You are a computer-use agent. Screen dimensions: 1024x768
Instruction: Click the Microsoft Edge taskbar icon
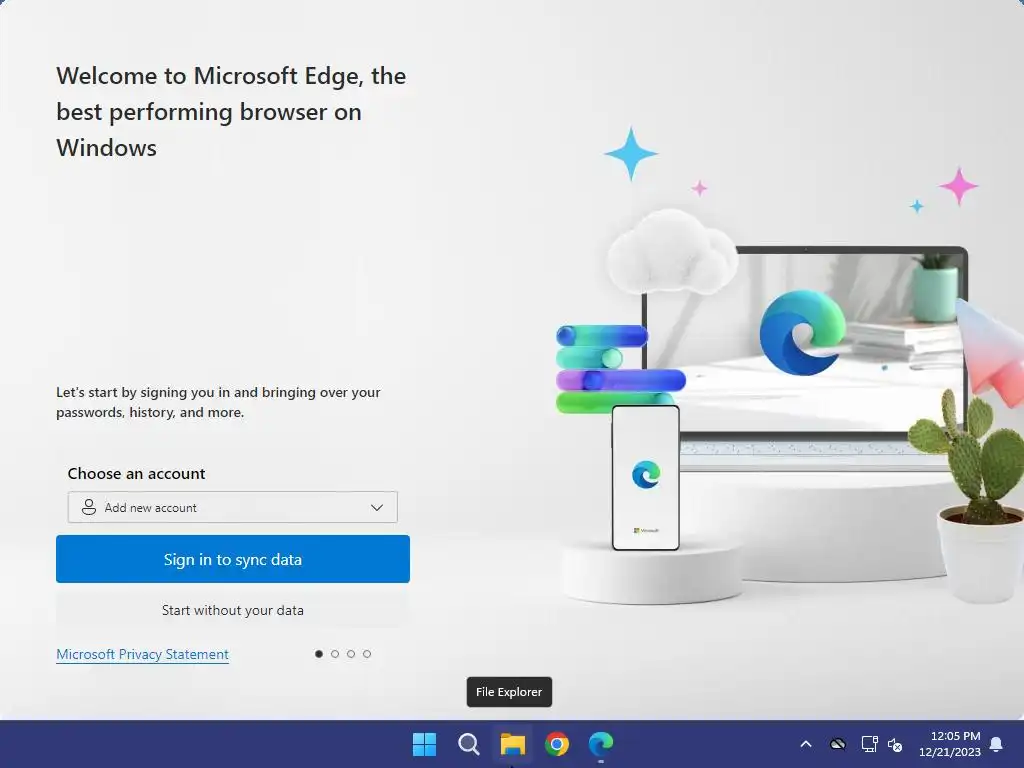click(x=601, y=744)
